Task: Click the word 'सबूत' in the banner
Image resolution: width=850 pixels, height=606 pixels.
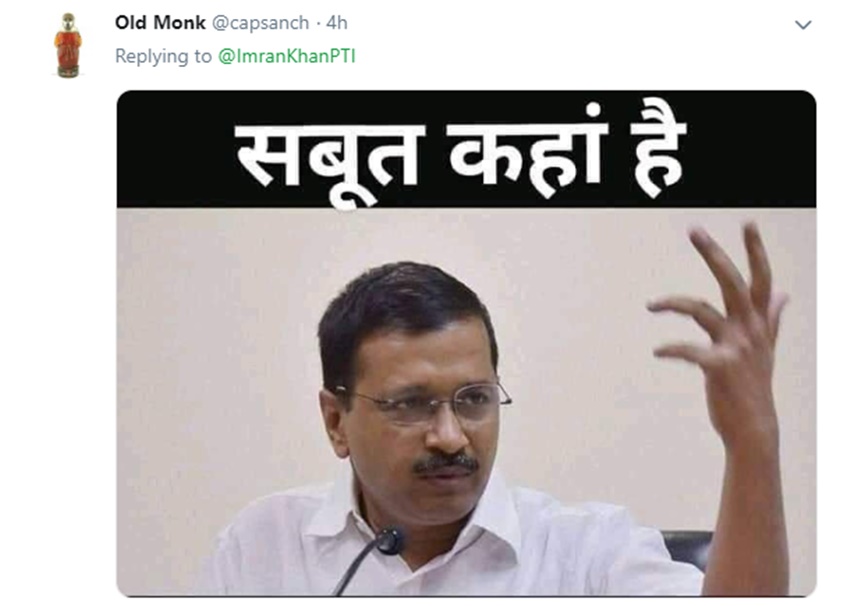Action: (x=331, y=163)
